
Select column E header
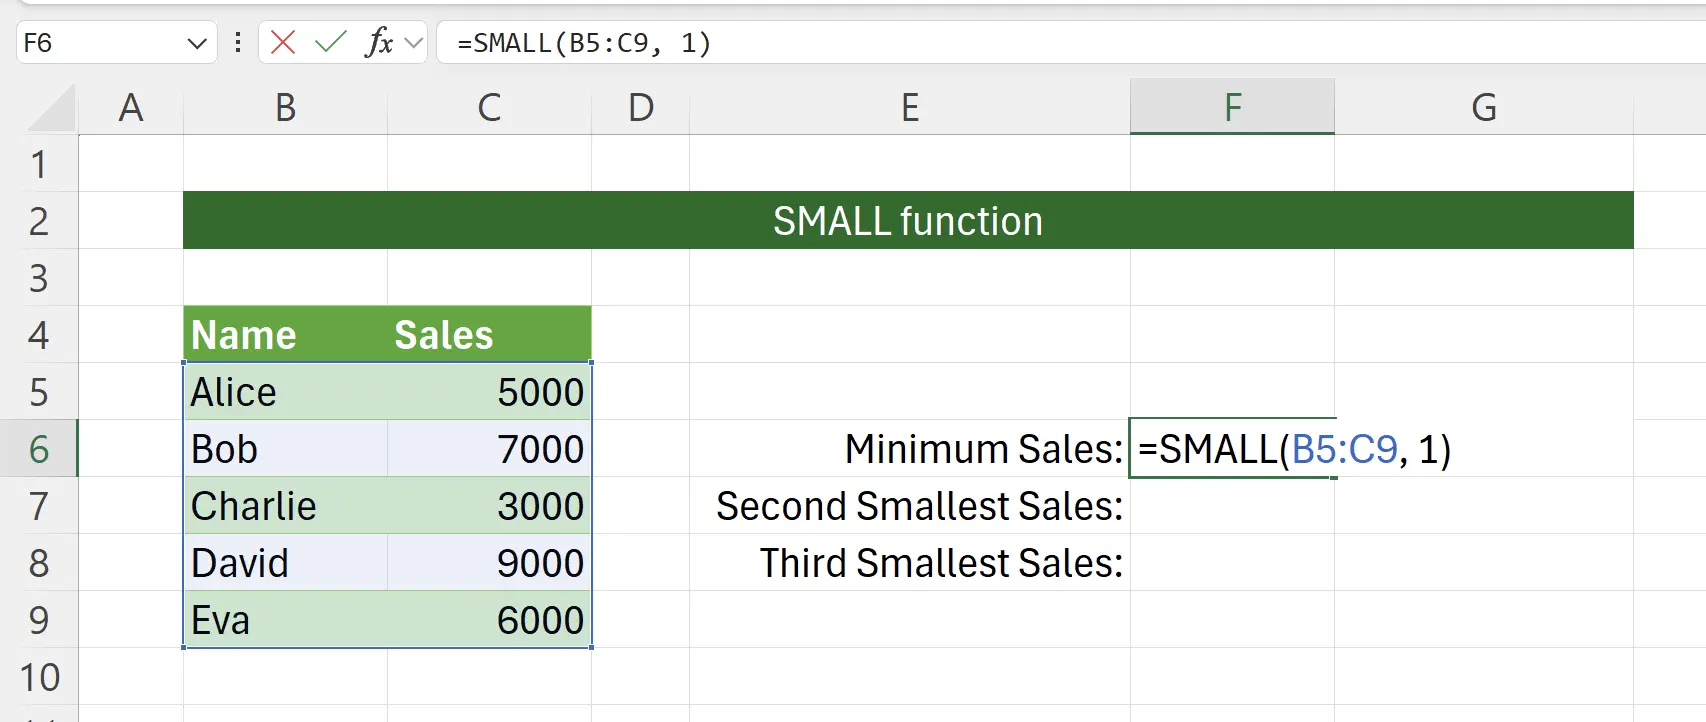click(910, 107)
